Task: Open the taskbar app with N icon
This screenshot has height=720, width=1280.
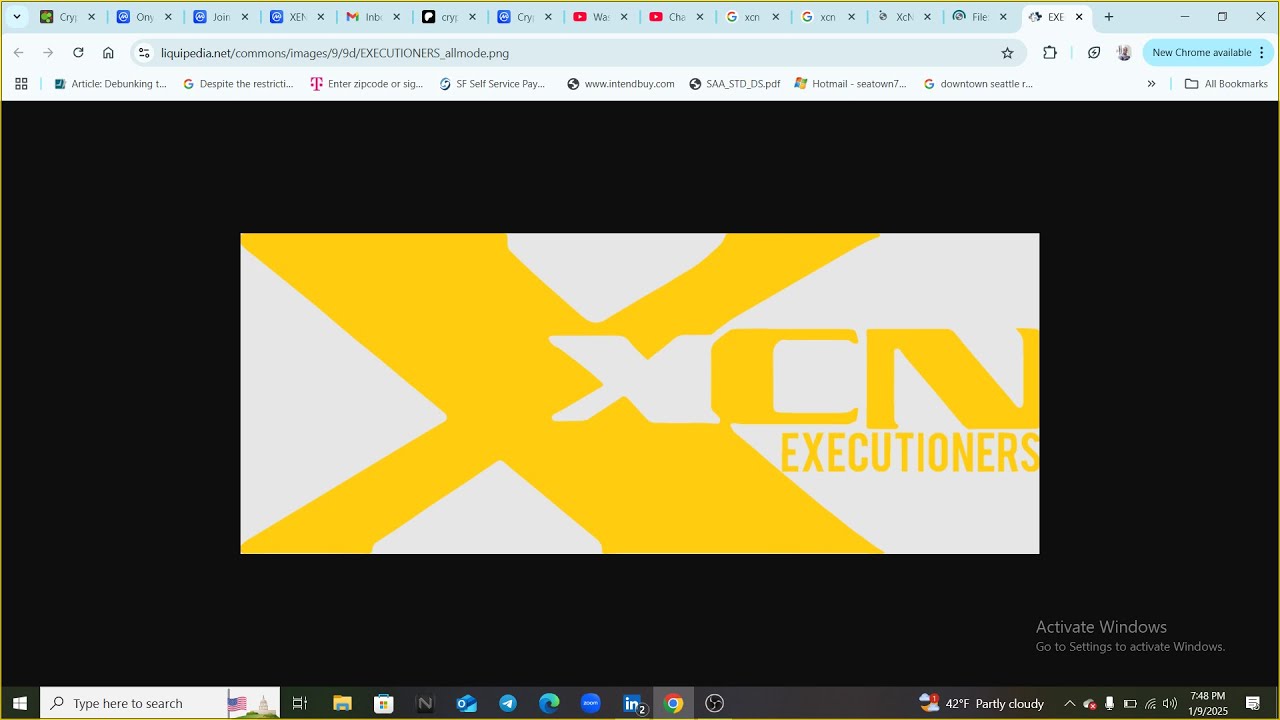Action: pos(425,703)
